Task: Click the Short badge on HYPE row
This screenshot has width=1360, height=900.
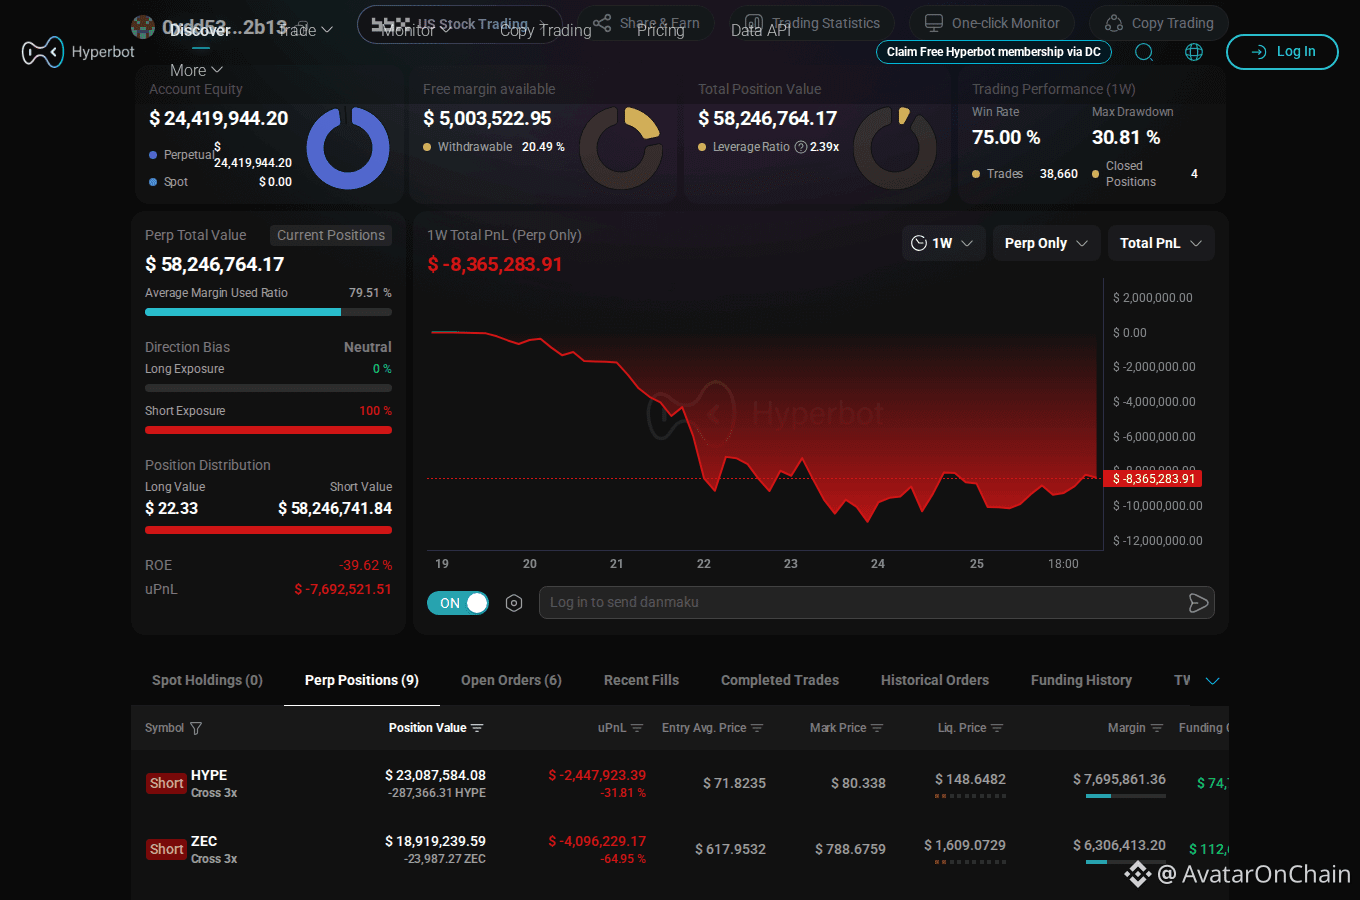Action: pyautogui.click(x=166, y=783)
